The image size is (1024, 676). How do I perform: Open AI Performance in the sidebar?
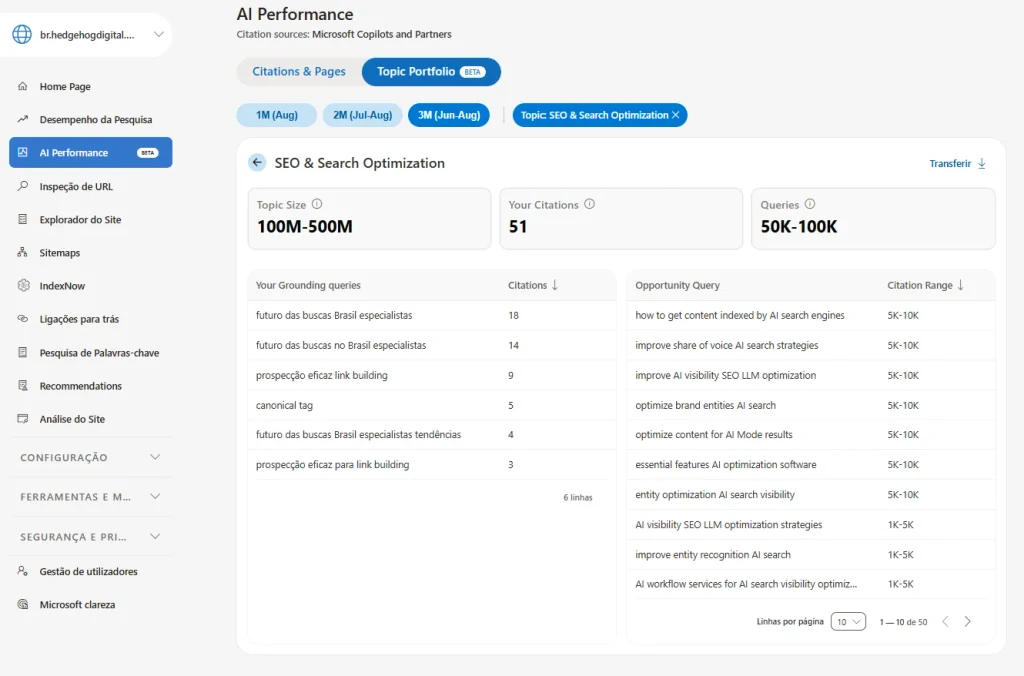click(x=91, y=153)
